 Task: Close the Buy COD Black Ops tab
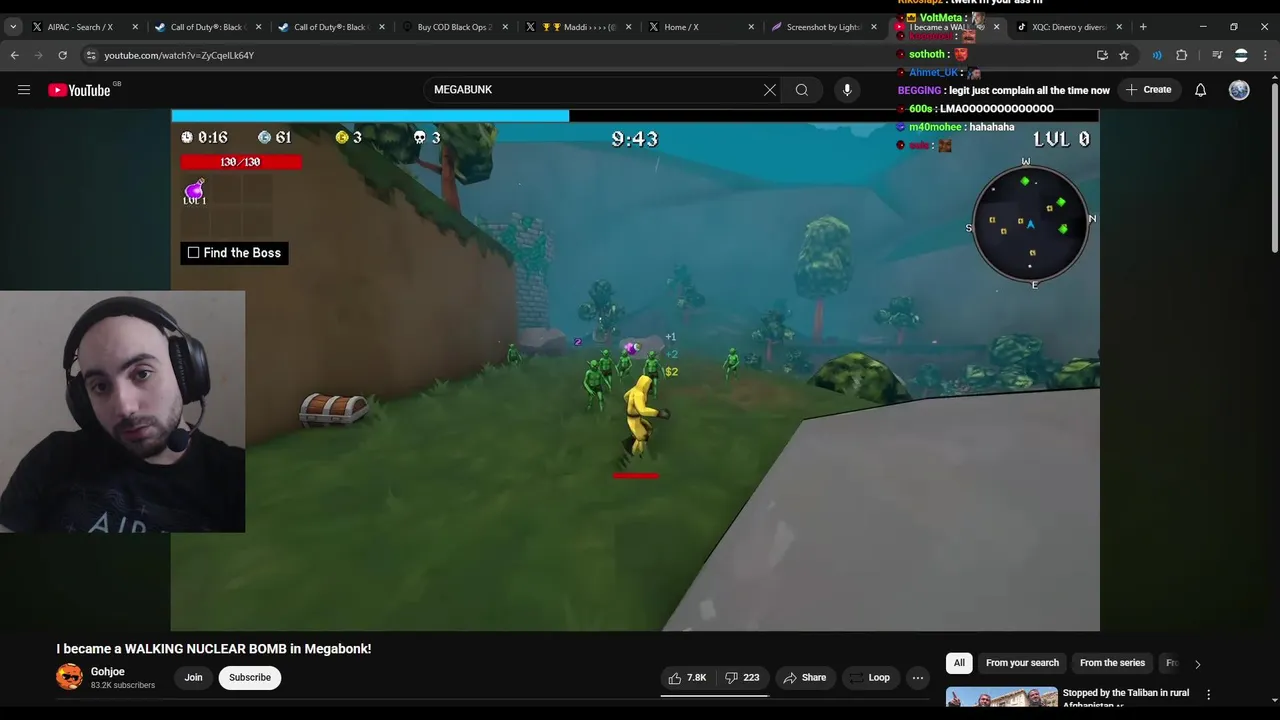pos(505,27)
